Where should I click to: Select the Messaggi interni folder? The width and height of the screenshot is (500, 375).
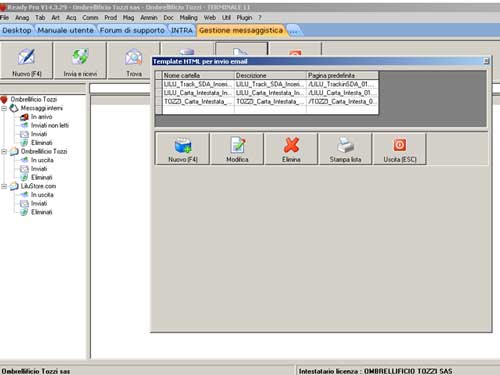[41, 108]
